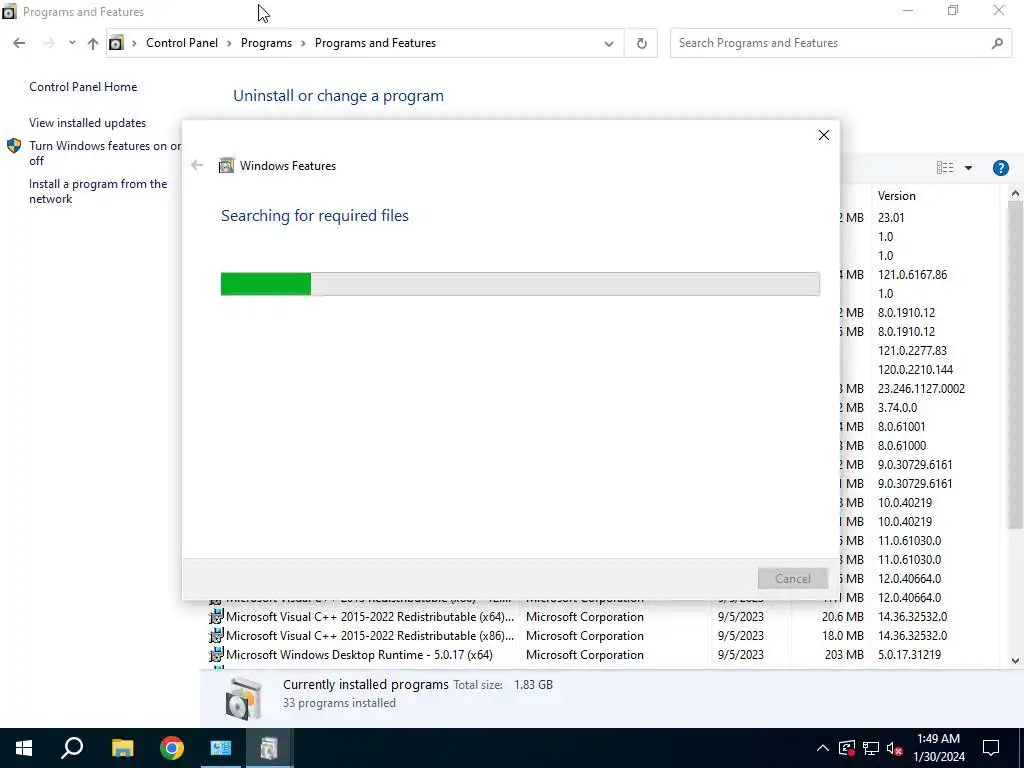Go up one level to Programs
This screenshot has height=768, width=1024.
(x=93, y=43)
